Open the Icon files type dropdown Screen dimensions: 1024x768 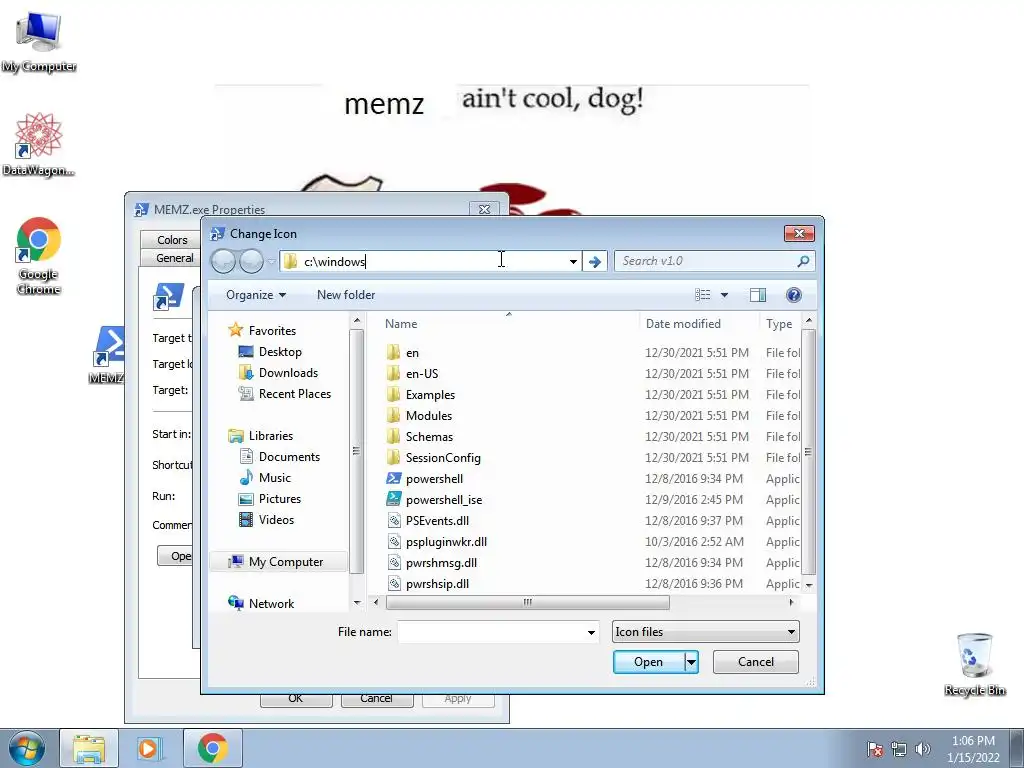pyautogui.click(x=705, y=632)
